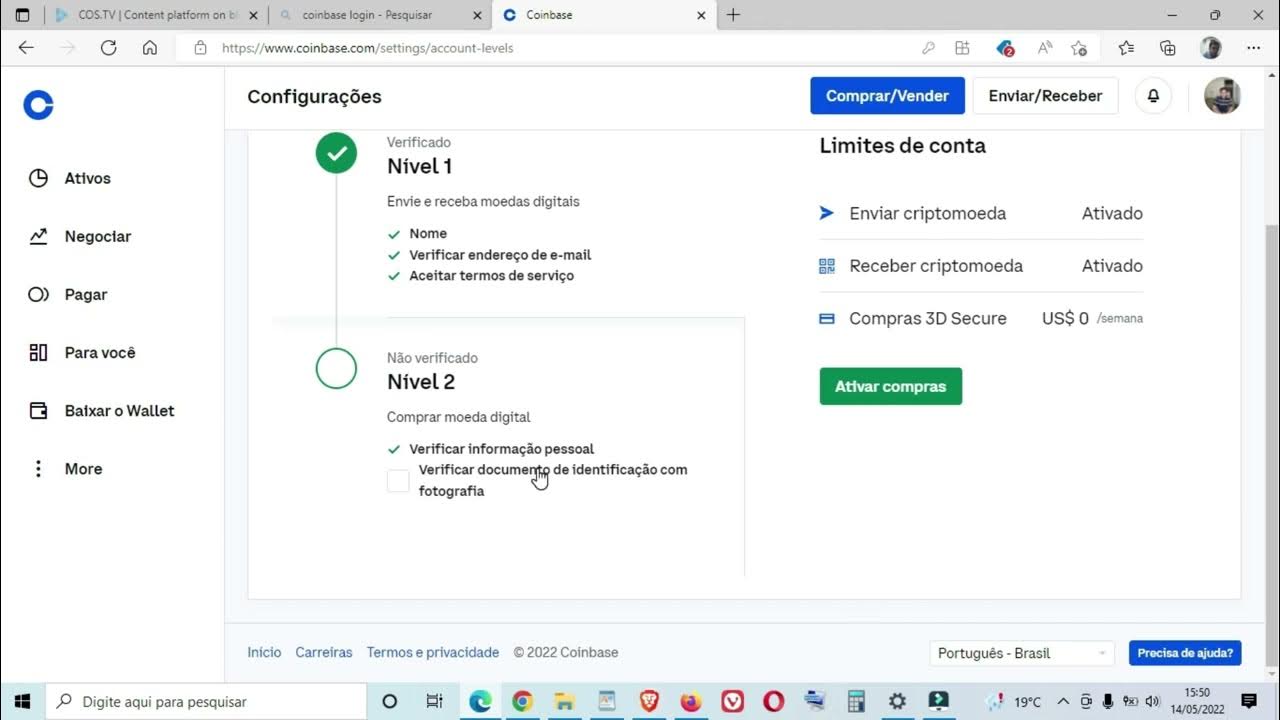Click the Receber criptomoeda QR icon

point(826,266)
